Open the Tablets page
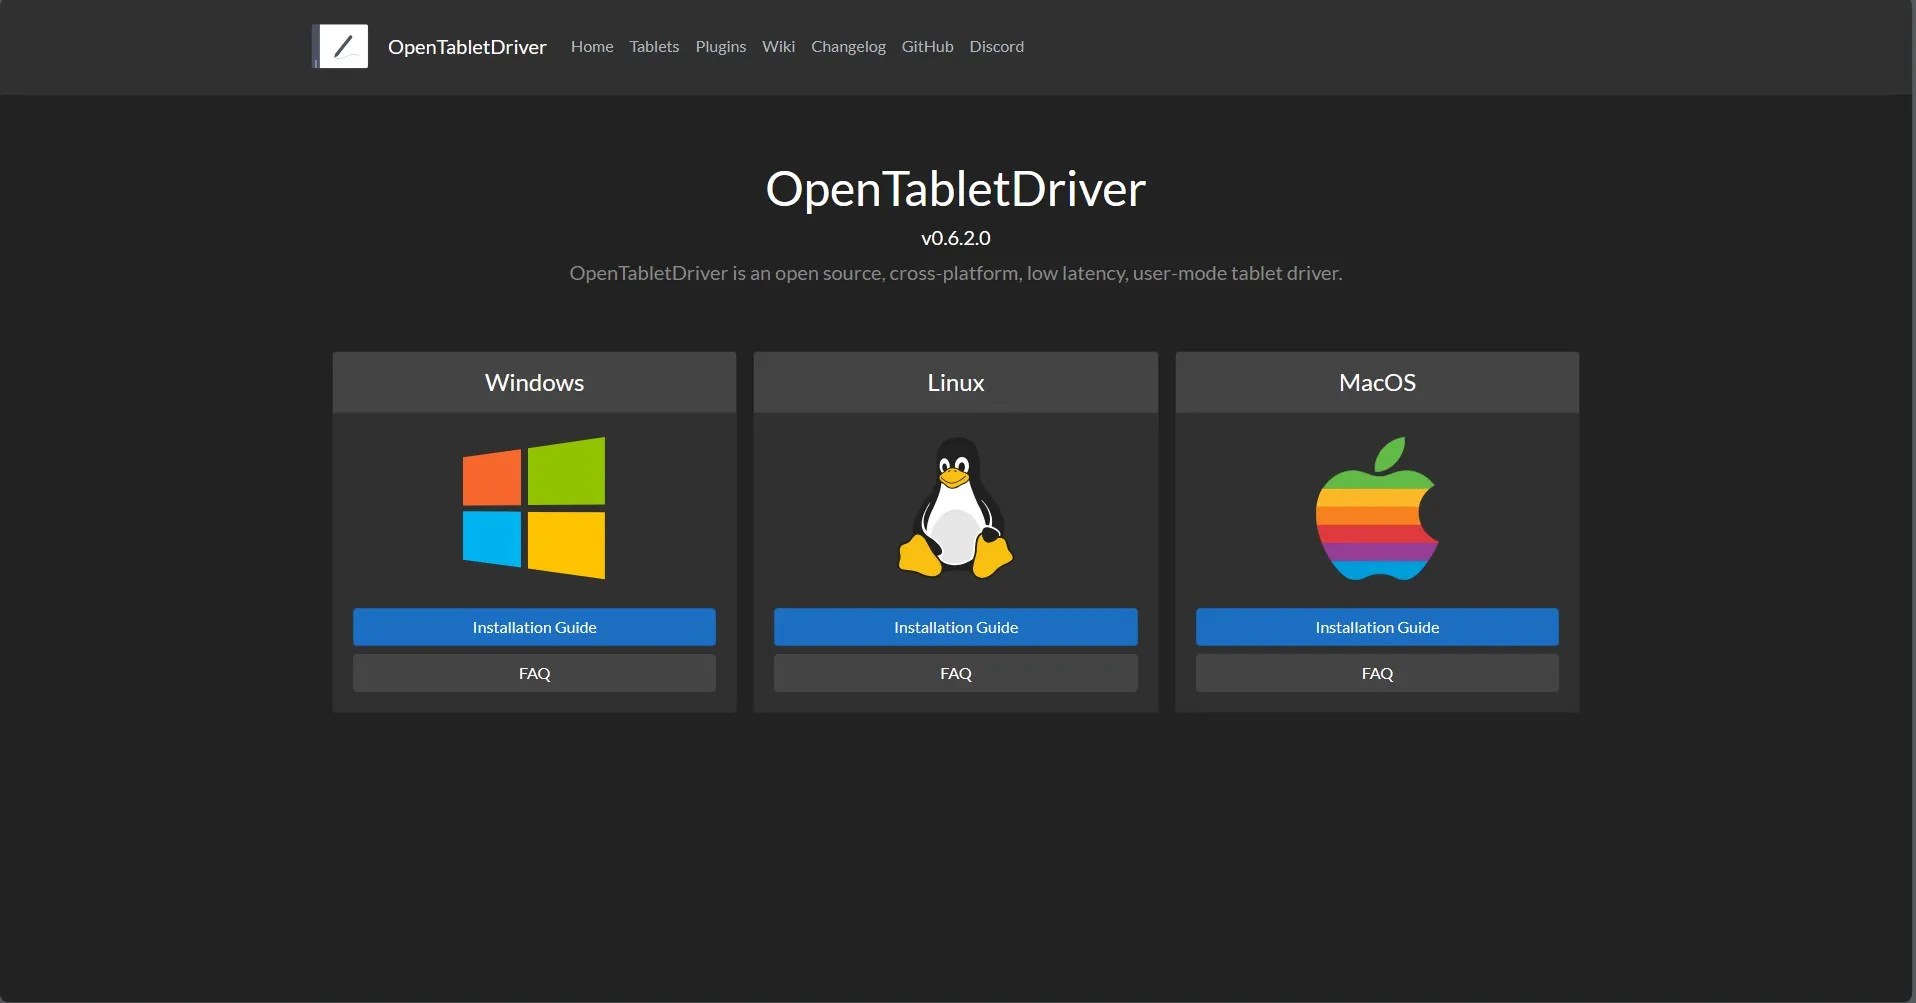The image size is (1916, 1003). [x=653, y=46]
